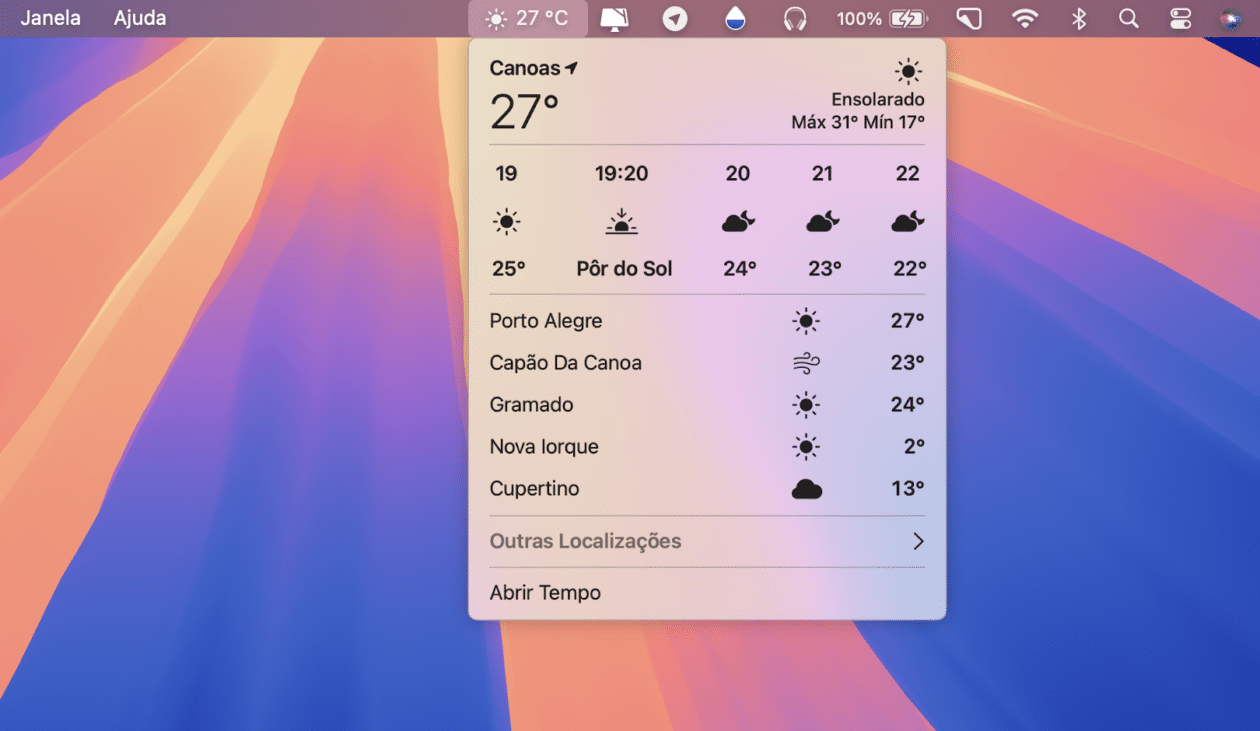The height and width of the screenshot is (731, 1260).
Task: Launch Spotlight search
Action: pos(1128,17)
